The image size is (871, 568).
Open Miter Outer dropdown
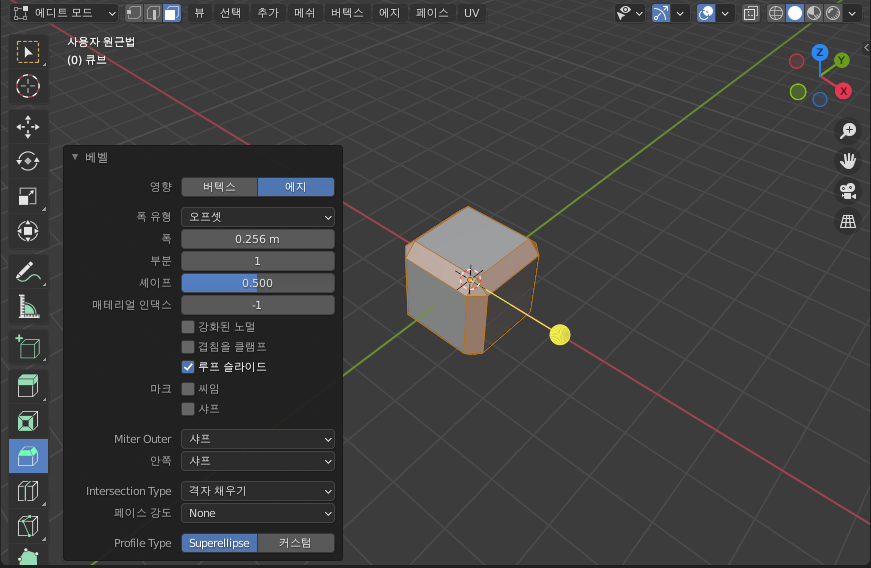coord(258,439)
